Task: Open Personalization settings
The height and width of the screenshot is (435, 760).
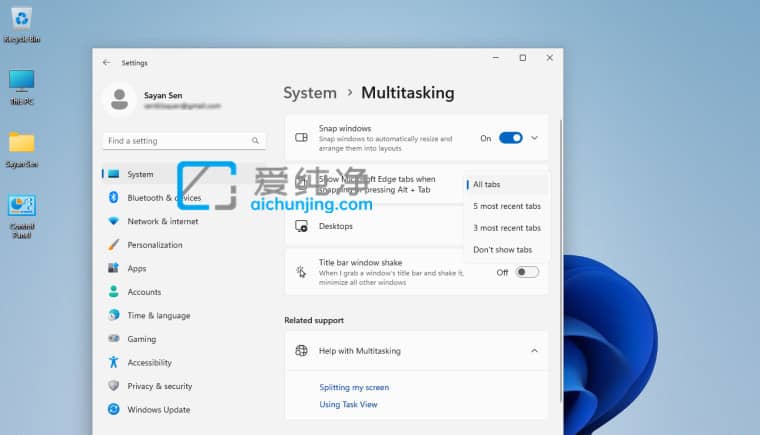Action: tap(184, 244)
